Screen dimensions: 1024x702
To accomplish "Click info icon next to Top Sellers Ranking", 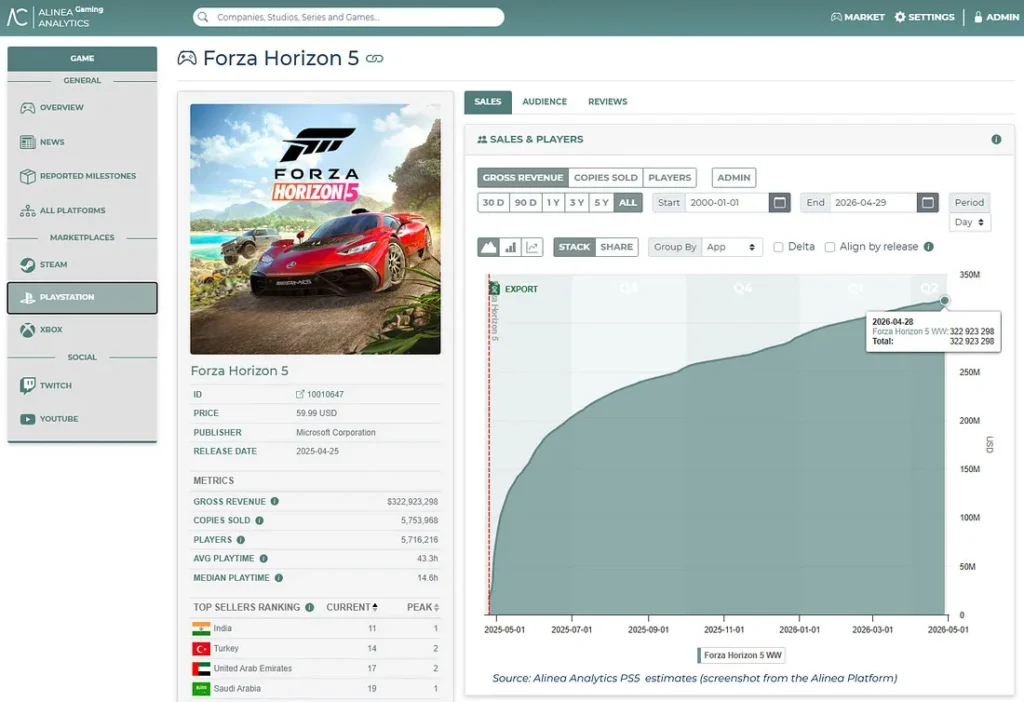I will tap(310, 607).
